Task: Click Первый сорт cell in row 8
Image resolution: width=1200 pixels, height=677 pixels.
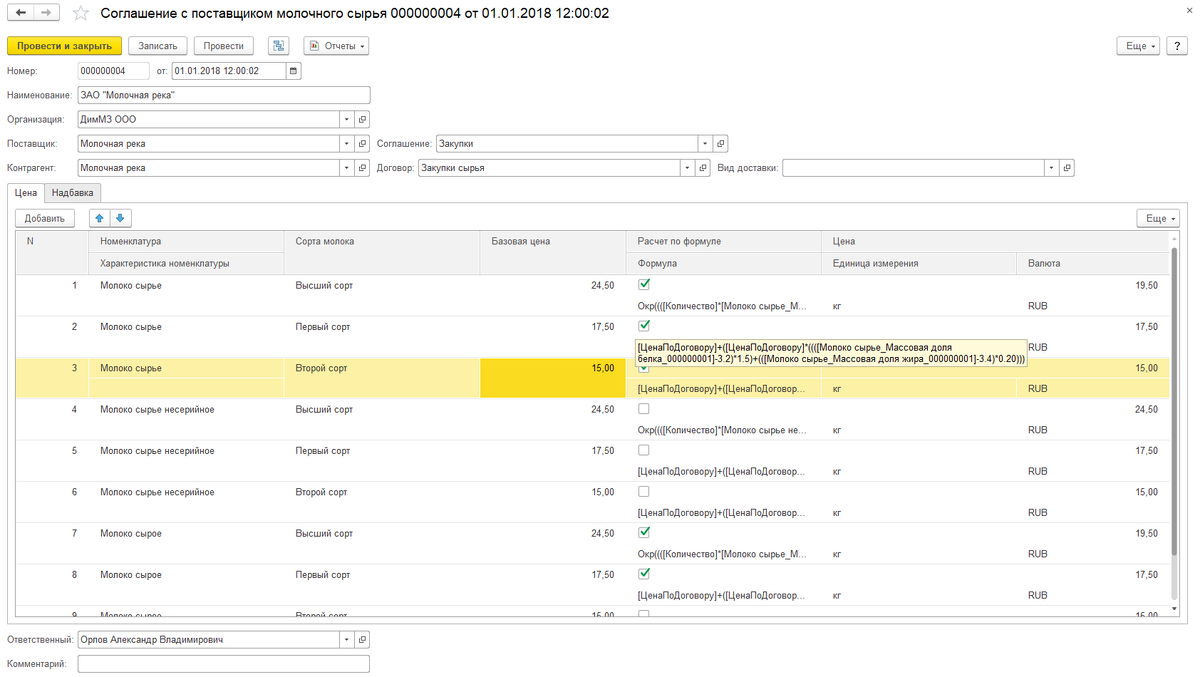Action: [x=382, y=575]
